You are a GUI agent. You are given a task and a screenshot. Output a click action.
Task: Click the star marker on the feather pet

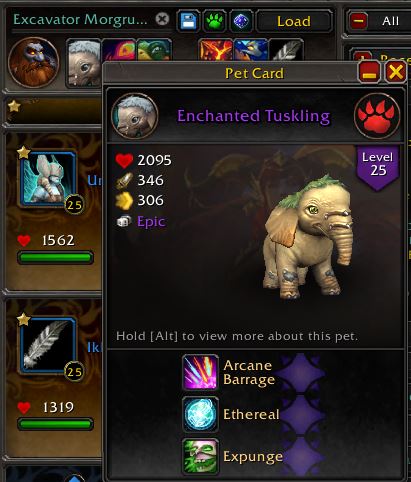[x=23, y=320]
